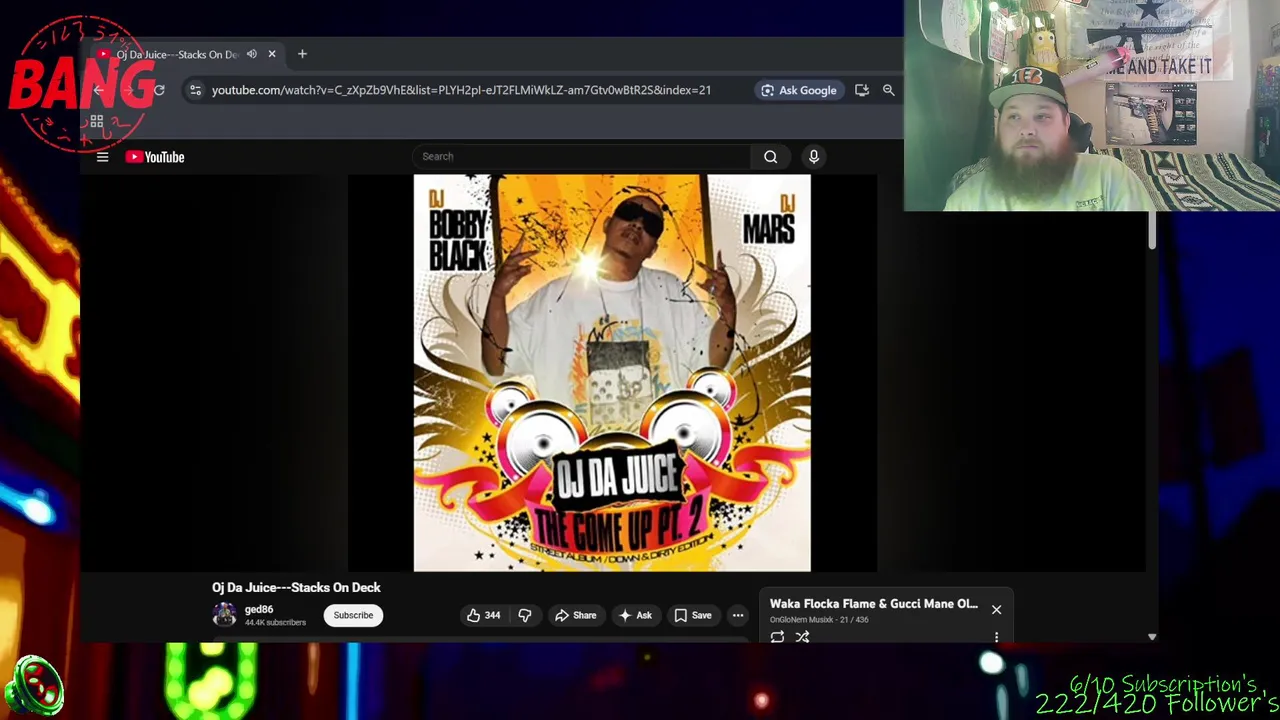
Task: Select the YouTube URL in address bar
Action: [x=461, y=90]
